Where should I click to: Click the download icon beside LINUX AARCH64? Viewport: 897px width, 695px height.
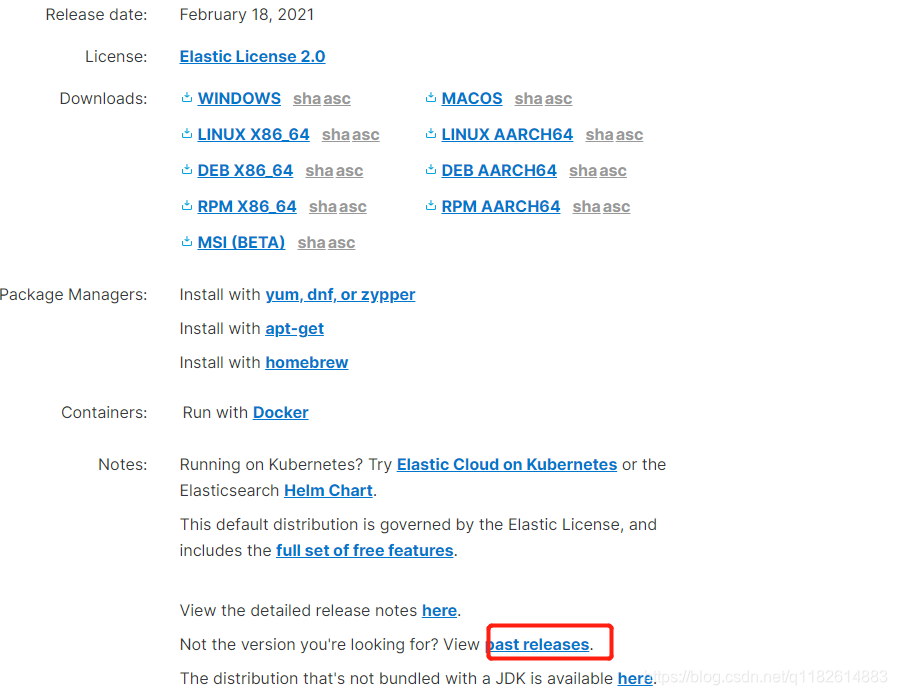coord(431,134)
